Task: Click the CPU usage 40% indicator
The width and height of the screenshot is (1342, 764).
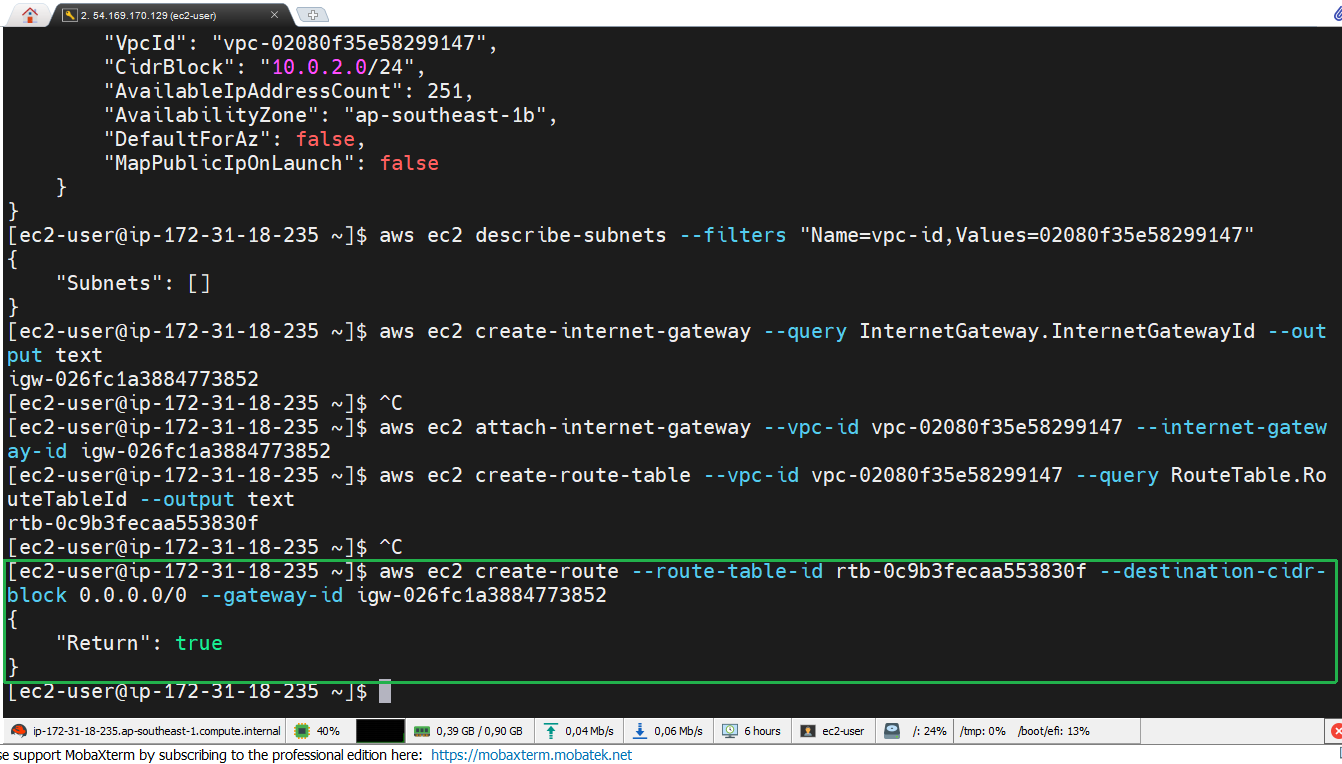Action: pos(318,731)
